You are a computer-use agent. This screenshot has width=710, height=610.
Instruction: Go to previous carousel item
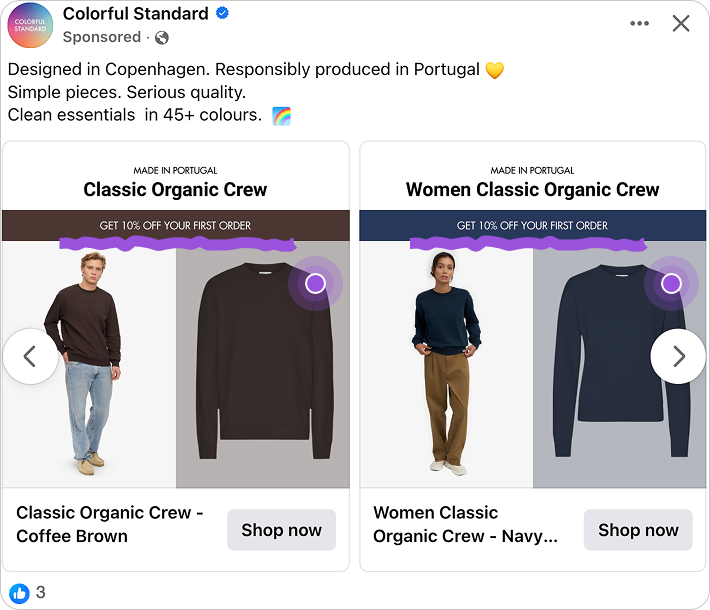[x=29, y=356]
